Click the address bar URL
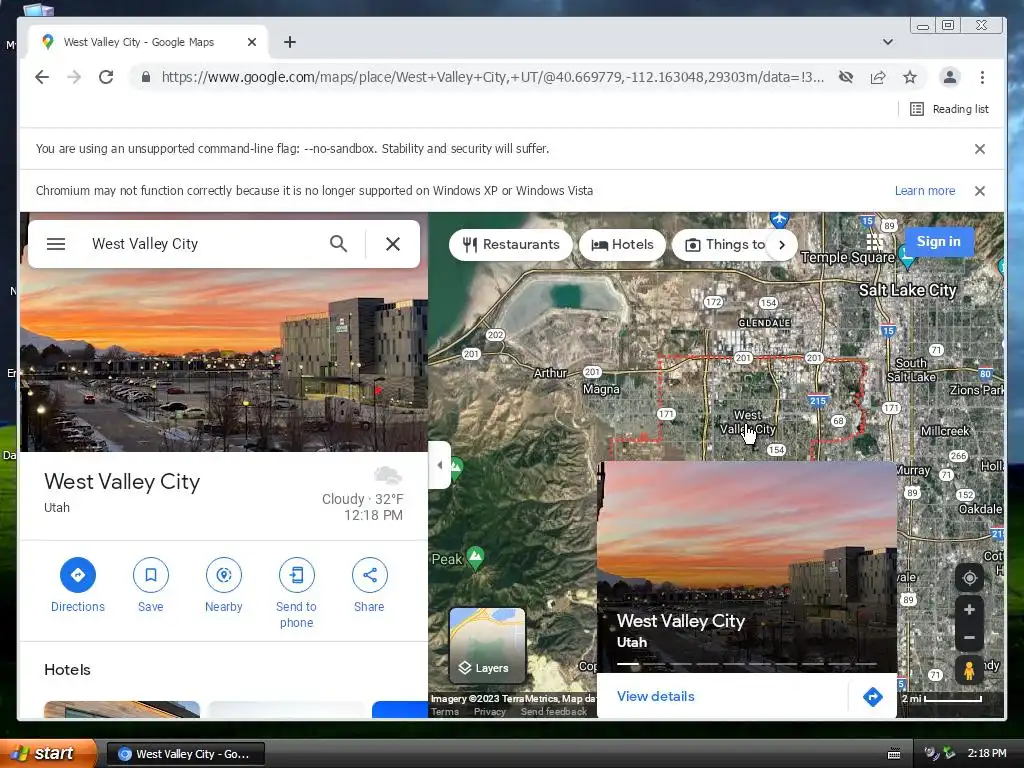1024x768 pixels. (x=492, y=77)
